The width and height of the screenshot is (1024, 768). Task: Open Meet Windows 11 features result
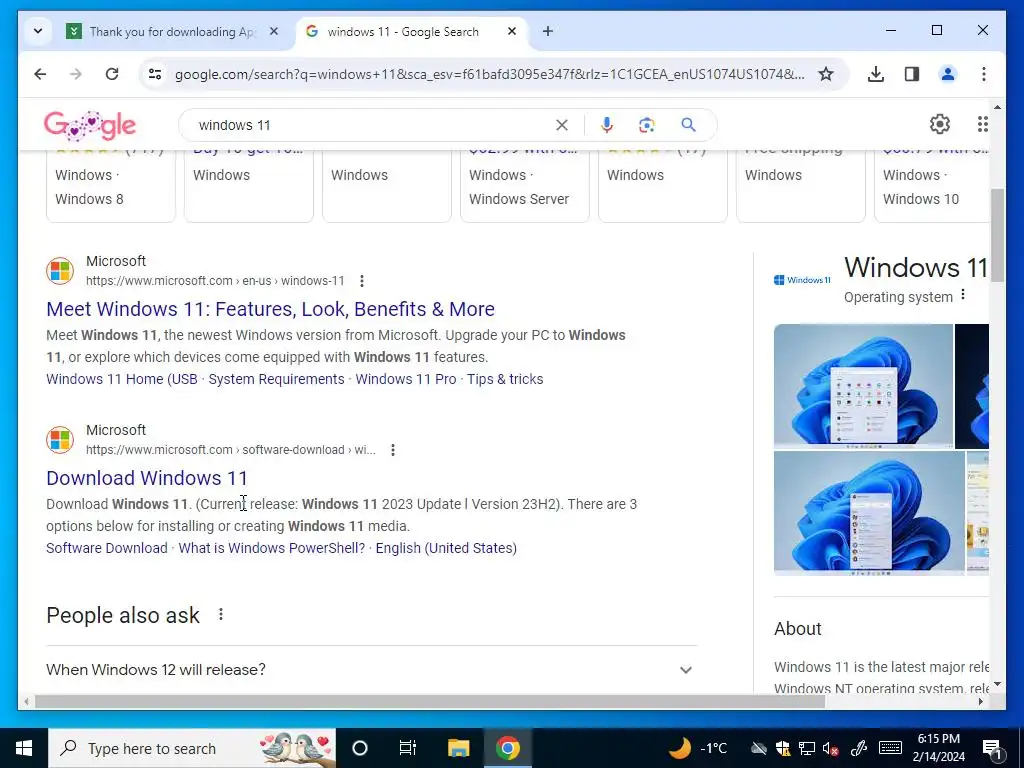270,309
